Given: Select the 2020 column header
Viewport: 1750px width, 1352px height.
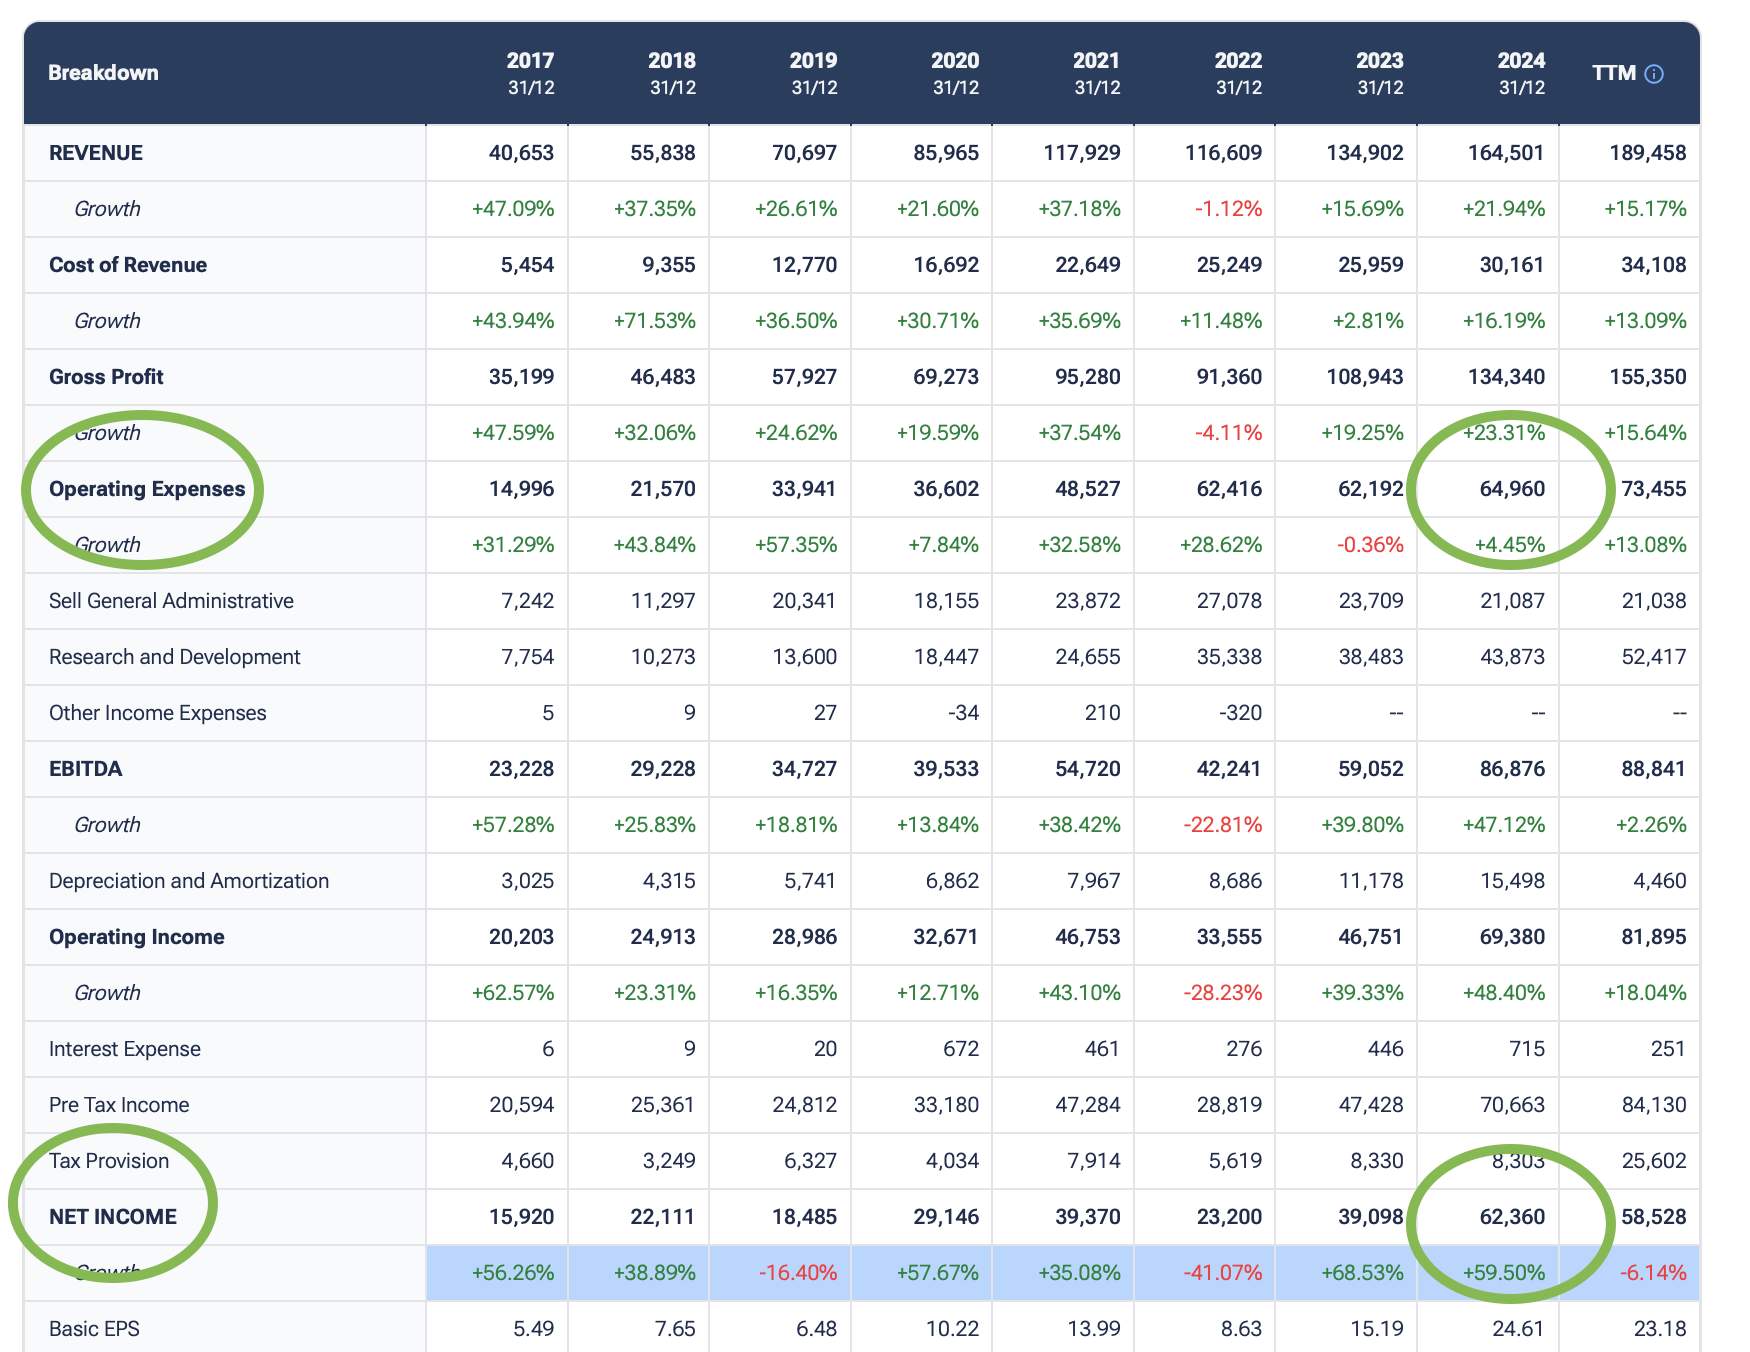Looking at the screenshot, I should click(954, 73).
